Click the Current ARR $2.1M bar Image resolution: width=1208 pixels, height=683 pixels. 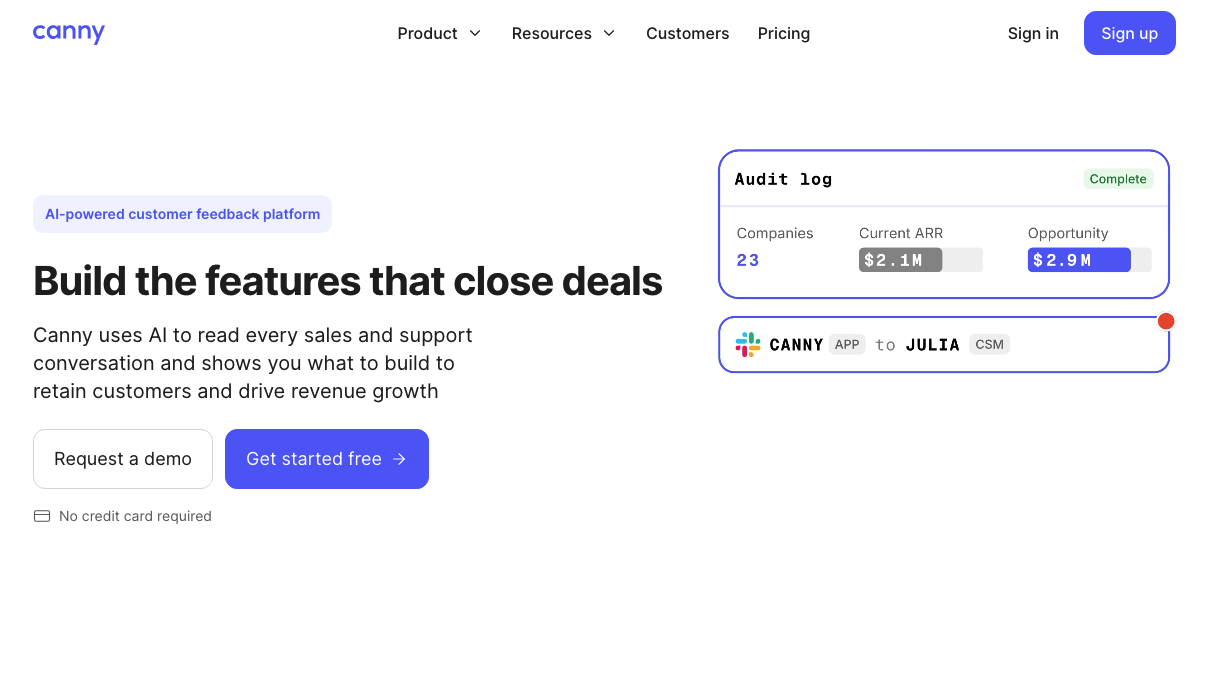point(920,260)
